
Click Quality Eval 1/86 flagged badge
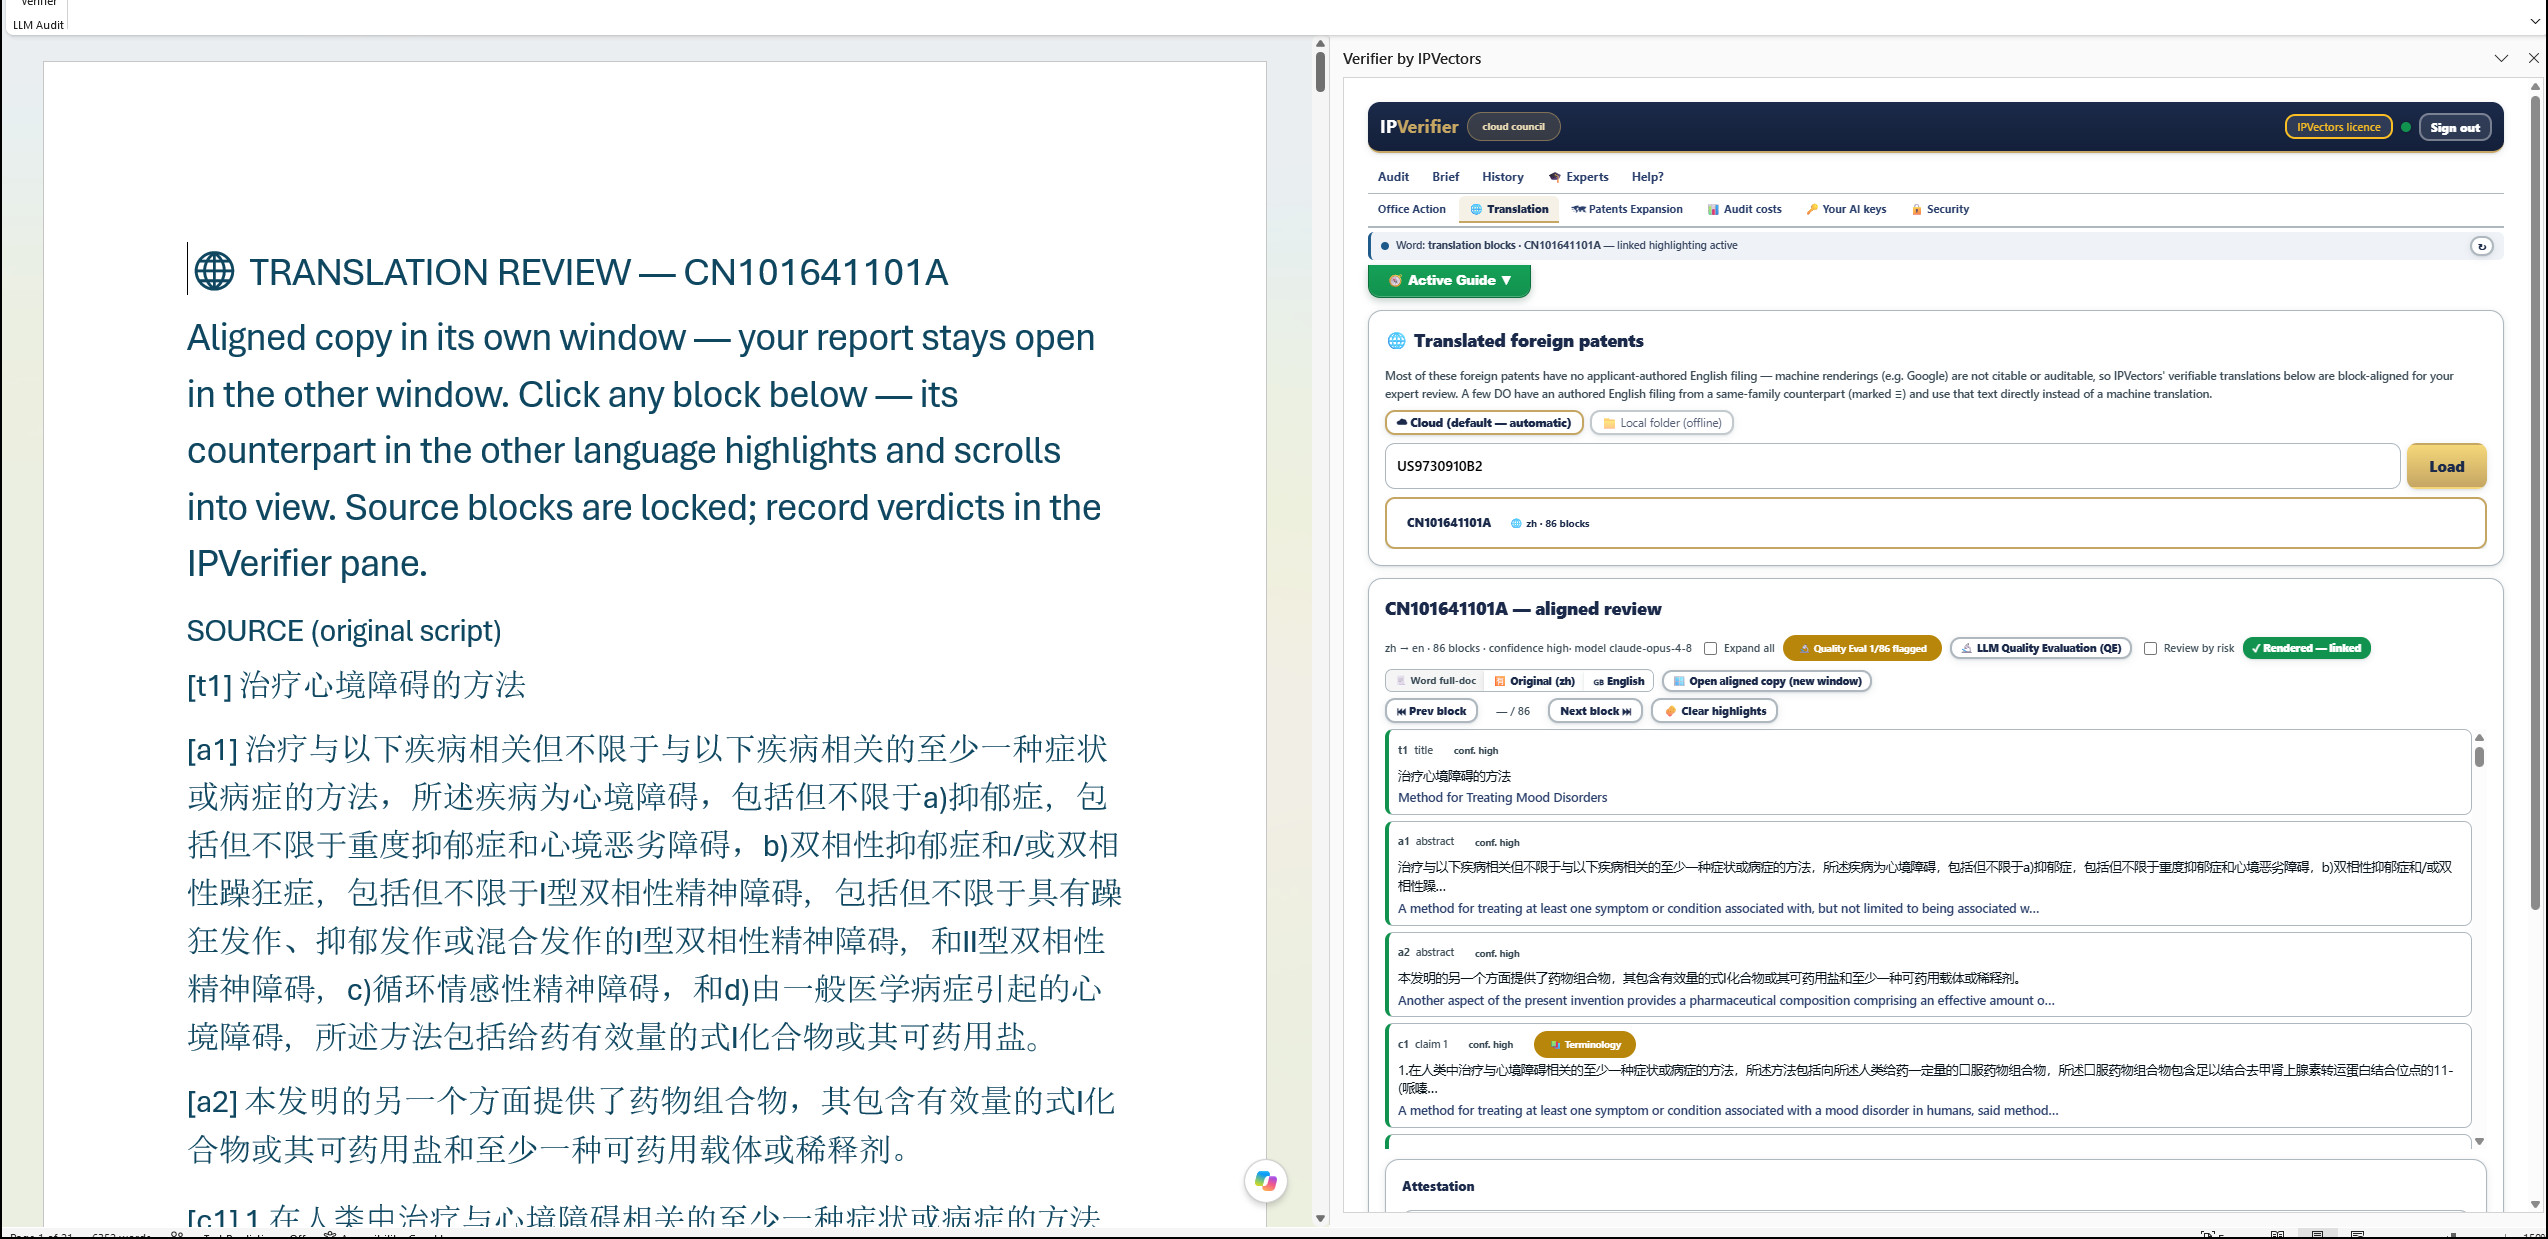[1862, 648]
